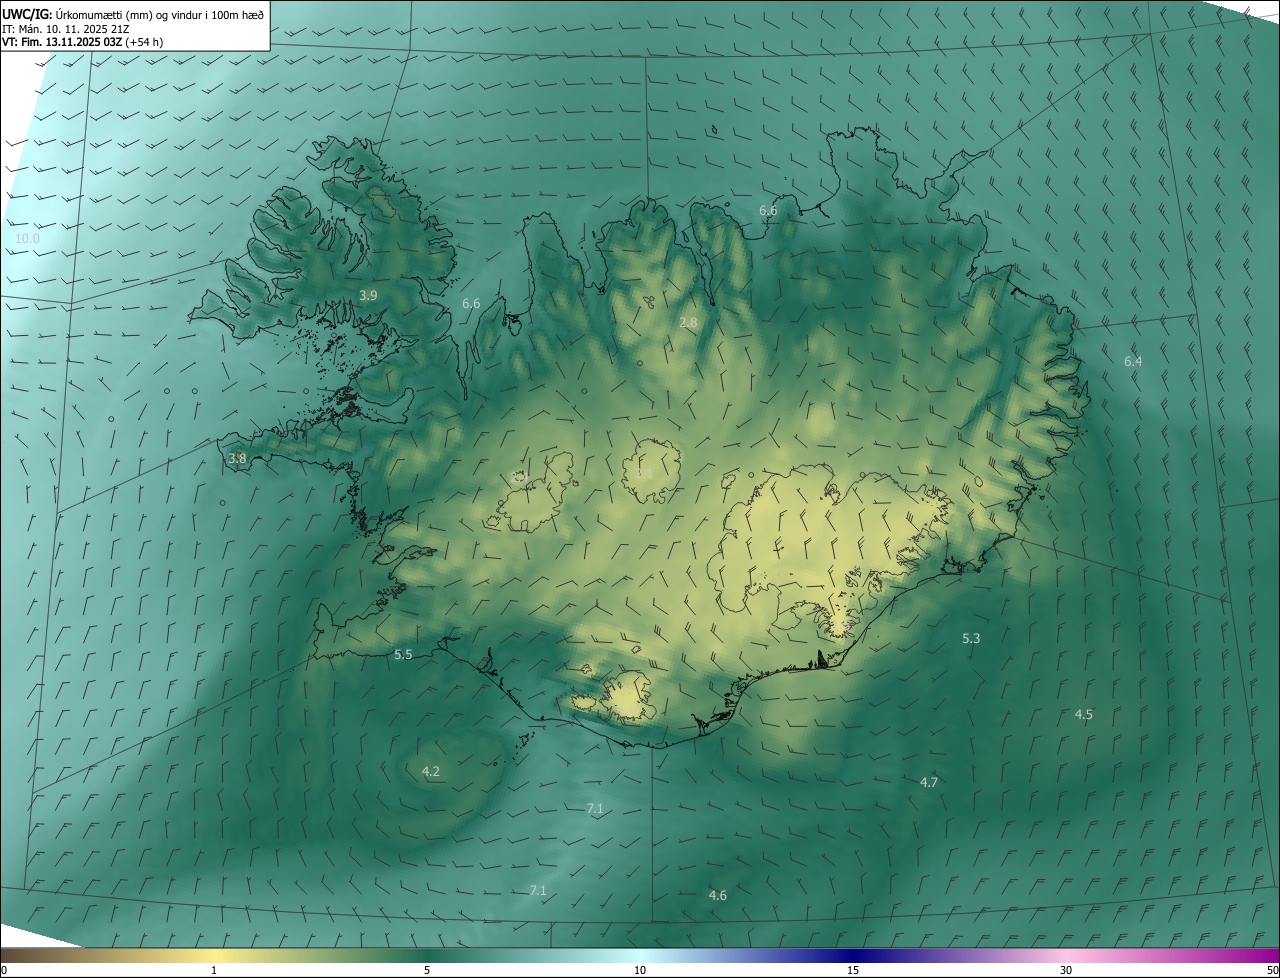The width and height of the screenshot is (1280, 978).
Task: Click the 3.9 value over the Westfjords
Action: [368, 295]
